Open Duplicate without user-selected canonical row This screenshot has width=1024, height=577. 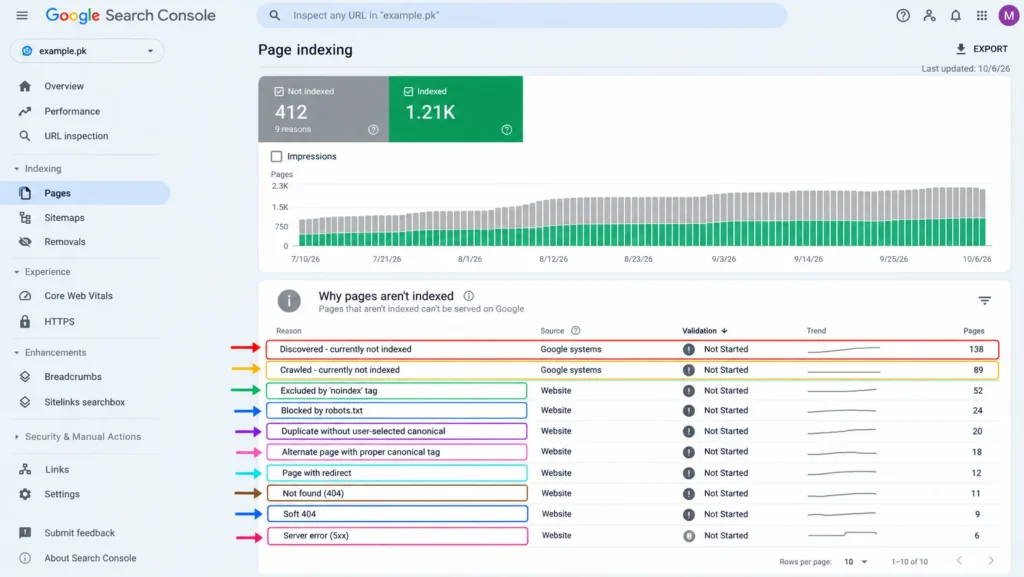point(632,431)
